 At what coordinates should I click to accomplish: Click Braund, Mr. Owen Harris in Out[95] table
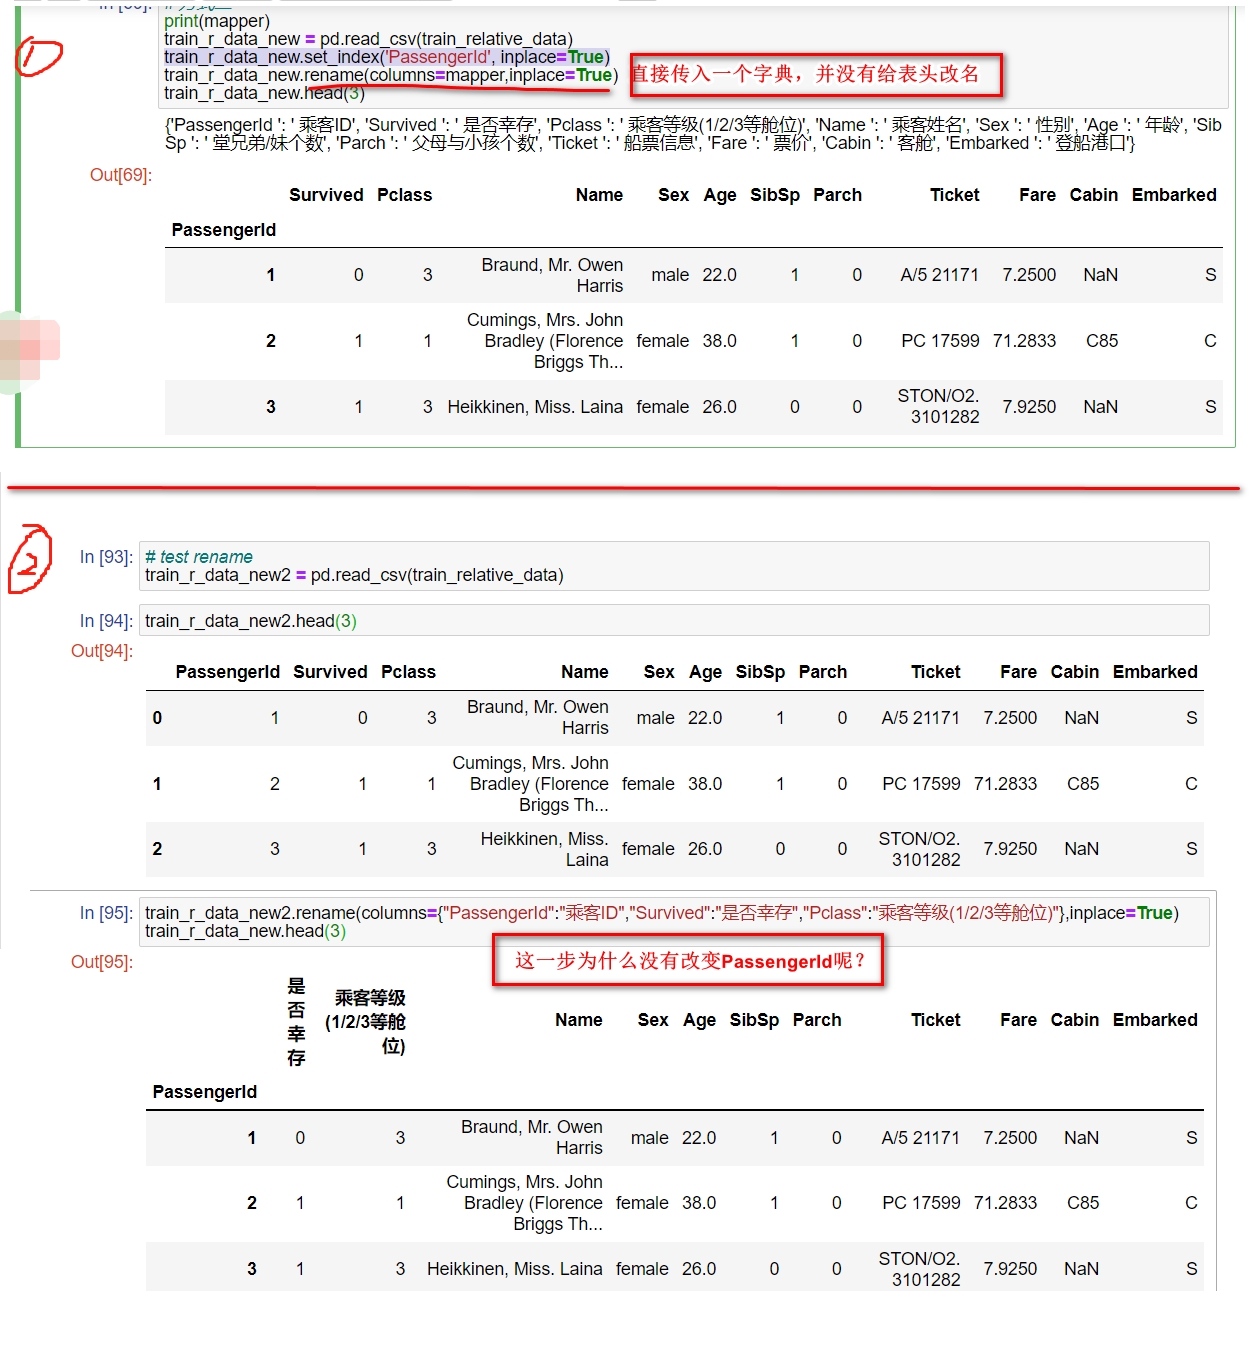[532, 1138]
